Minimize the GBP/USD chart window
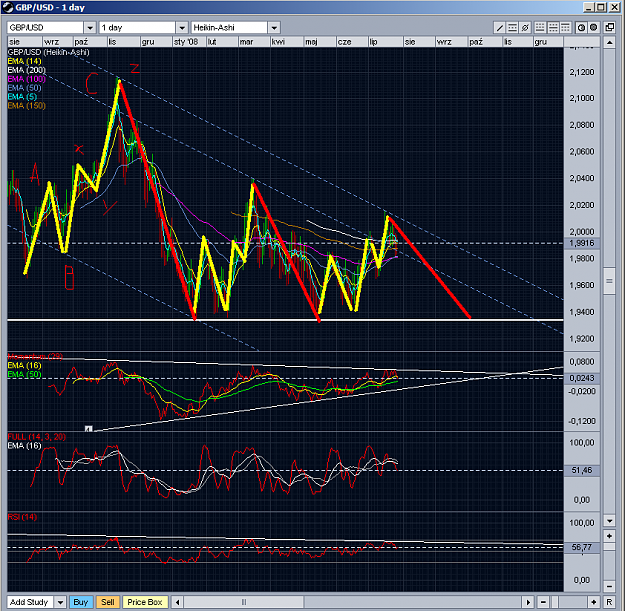Image resolution: width=625 pixels, height=611 pixels. 589,7
